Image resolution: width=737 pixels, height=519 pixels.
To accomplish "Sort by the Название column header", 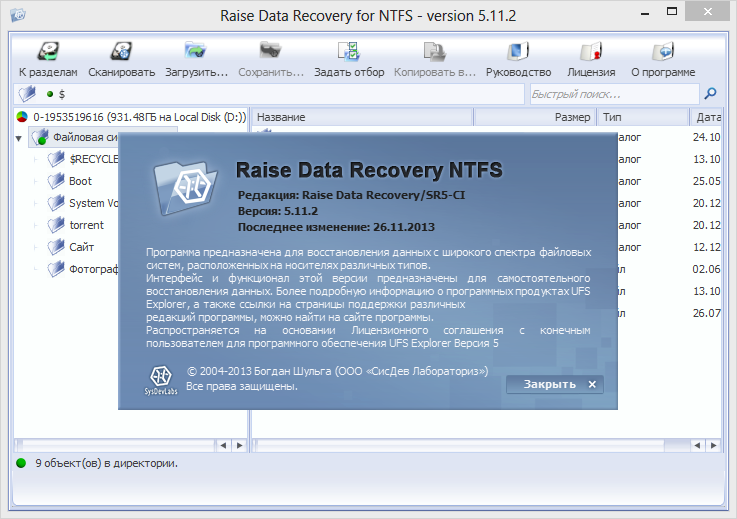I will click(x=362, y=117).
